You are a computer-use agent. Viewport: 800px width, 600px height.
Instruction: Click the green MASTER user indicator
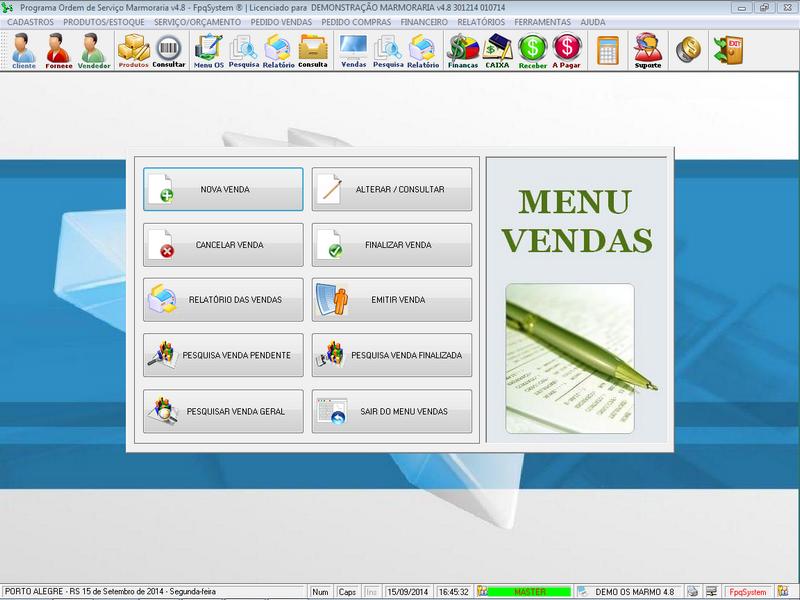coord(529,592)
